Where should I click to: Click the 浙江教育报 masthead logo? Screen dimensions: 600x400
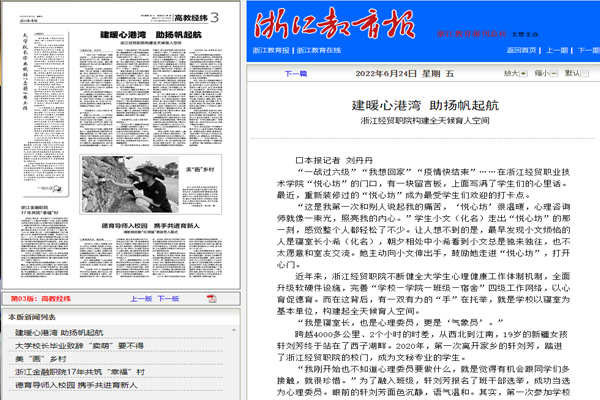tap(330, 22)
